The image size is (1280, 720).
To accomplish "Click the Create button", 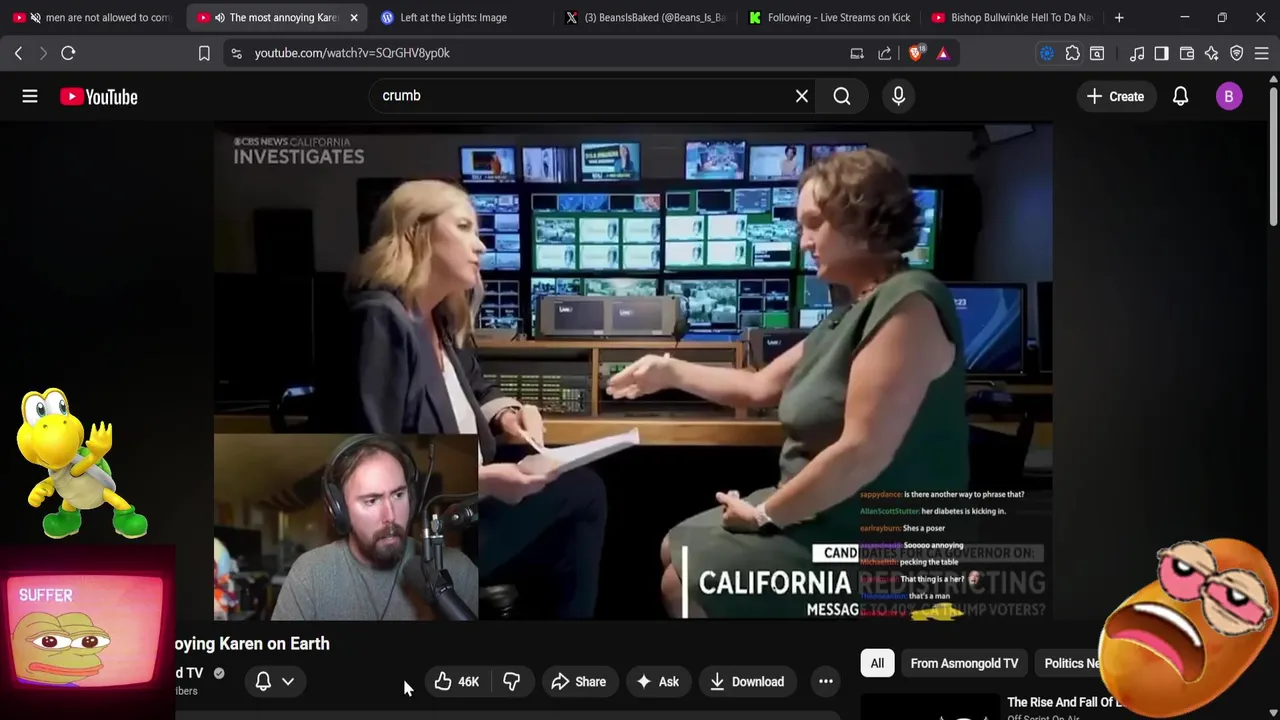I will coord(1115,96).
